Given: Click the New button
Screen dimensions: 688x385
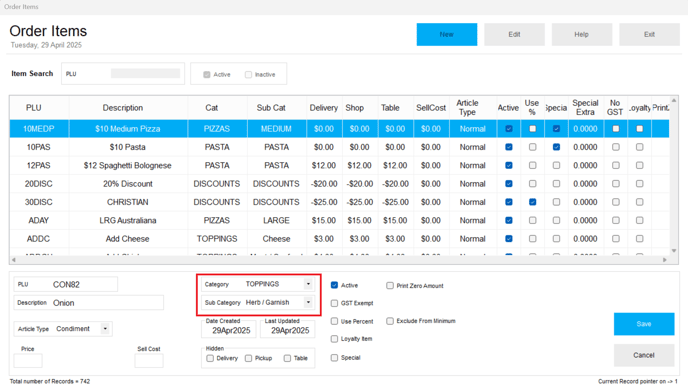Looking at the screenshot, I should pos(447,34).
